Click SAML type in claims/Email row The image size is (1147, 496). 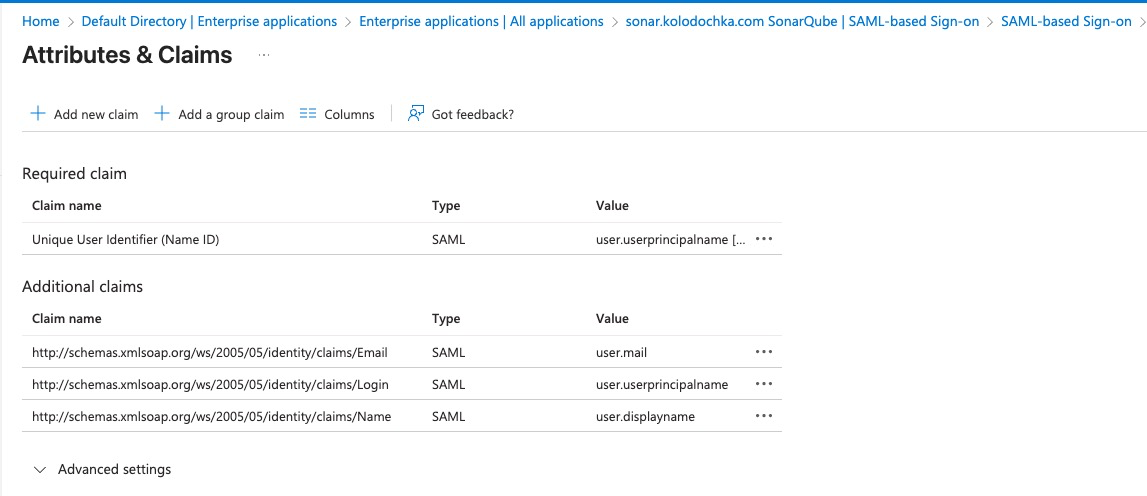click(x=448, y=352)
